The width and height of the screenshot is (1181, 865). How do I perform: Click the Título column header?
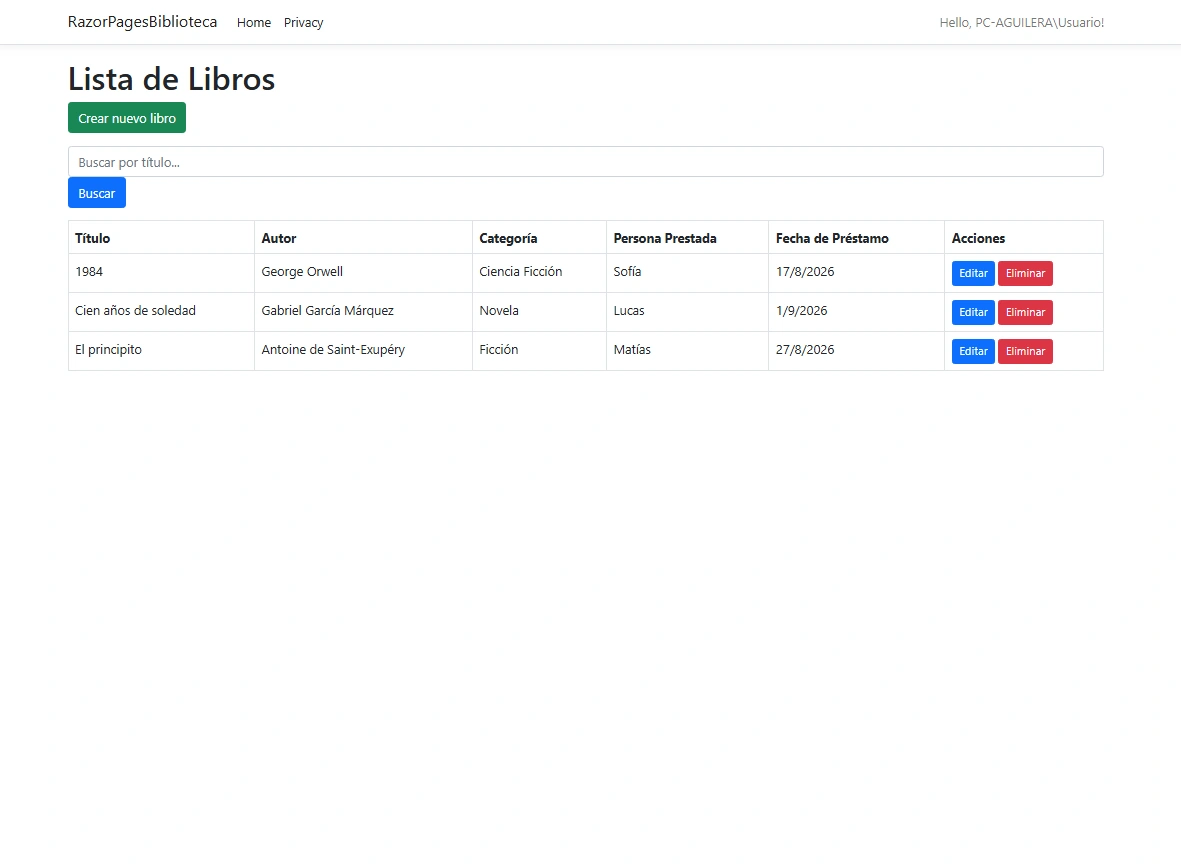point(93,238)
